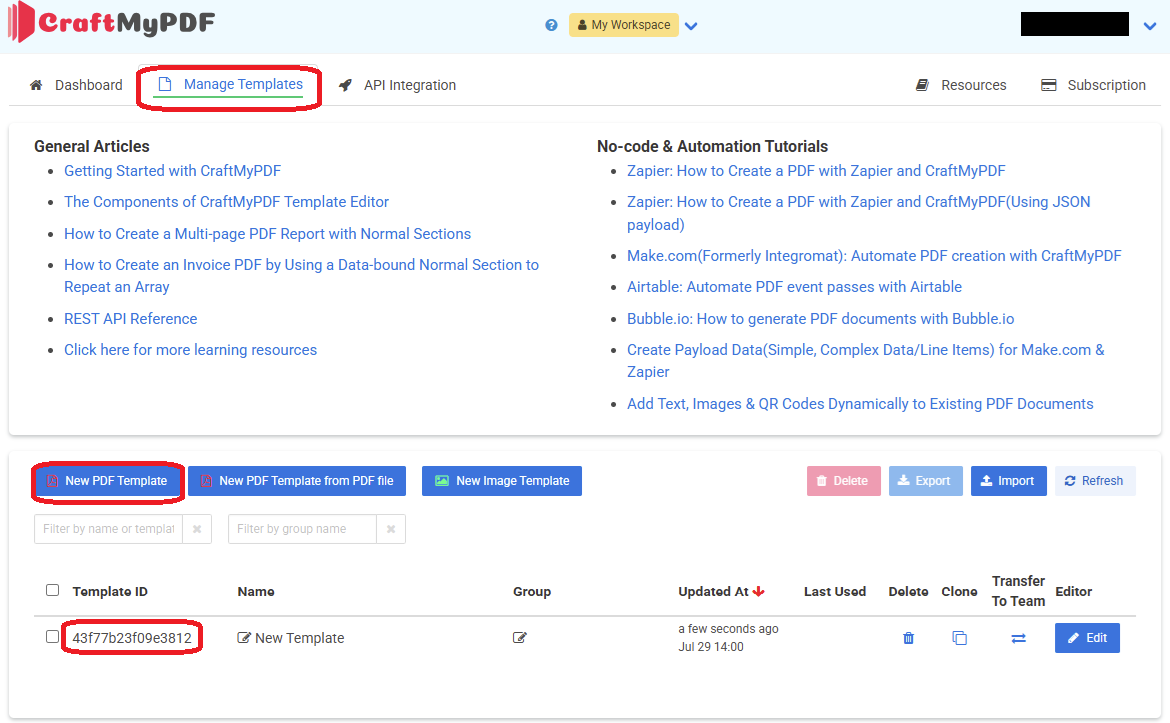Tick the select-all checkbox in table header
The width and height of the screenshot is (1170, 723).
tap(53, 590)
